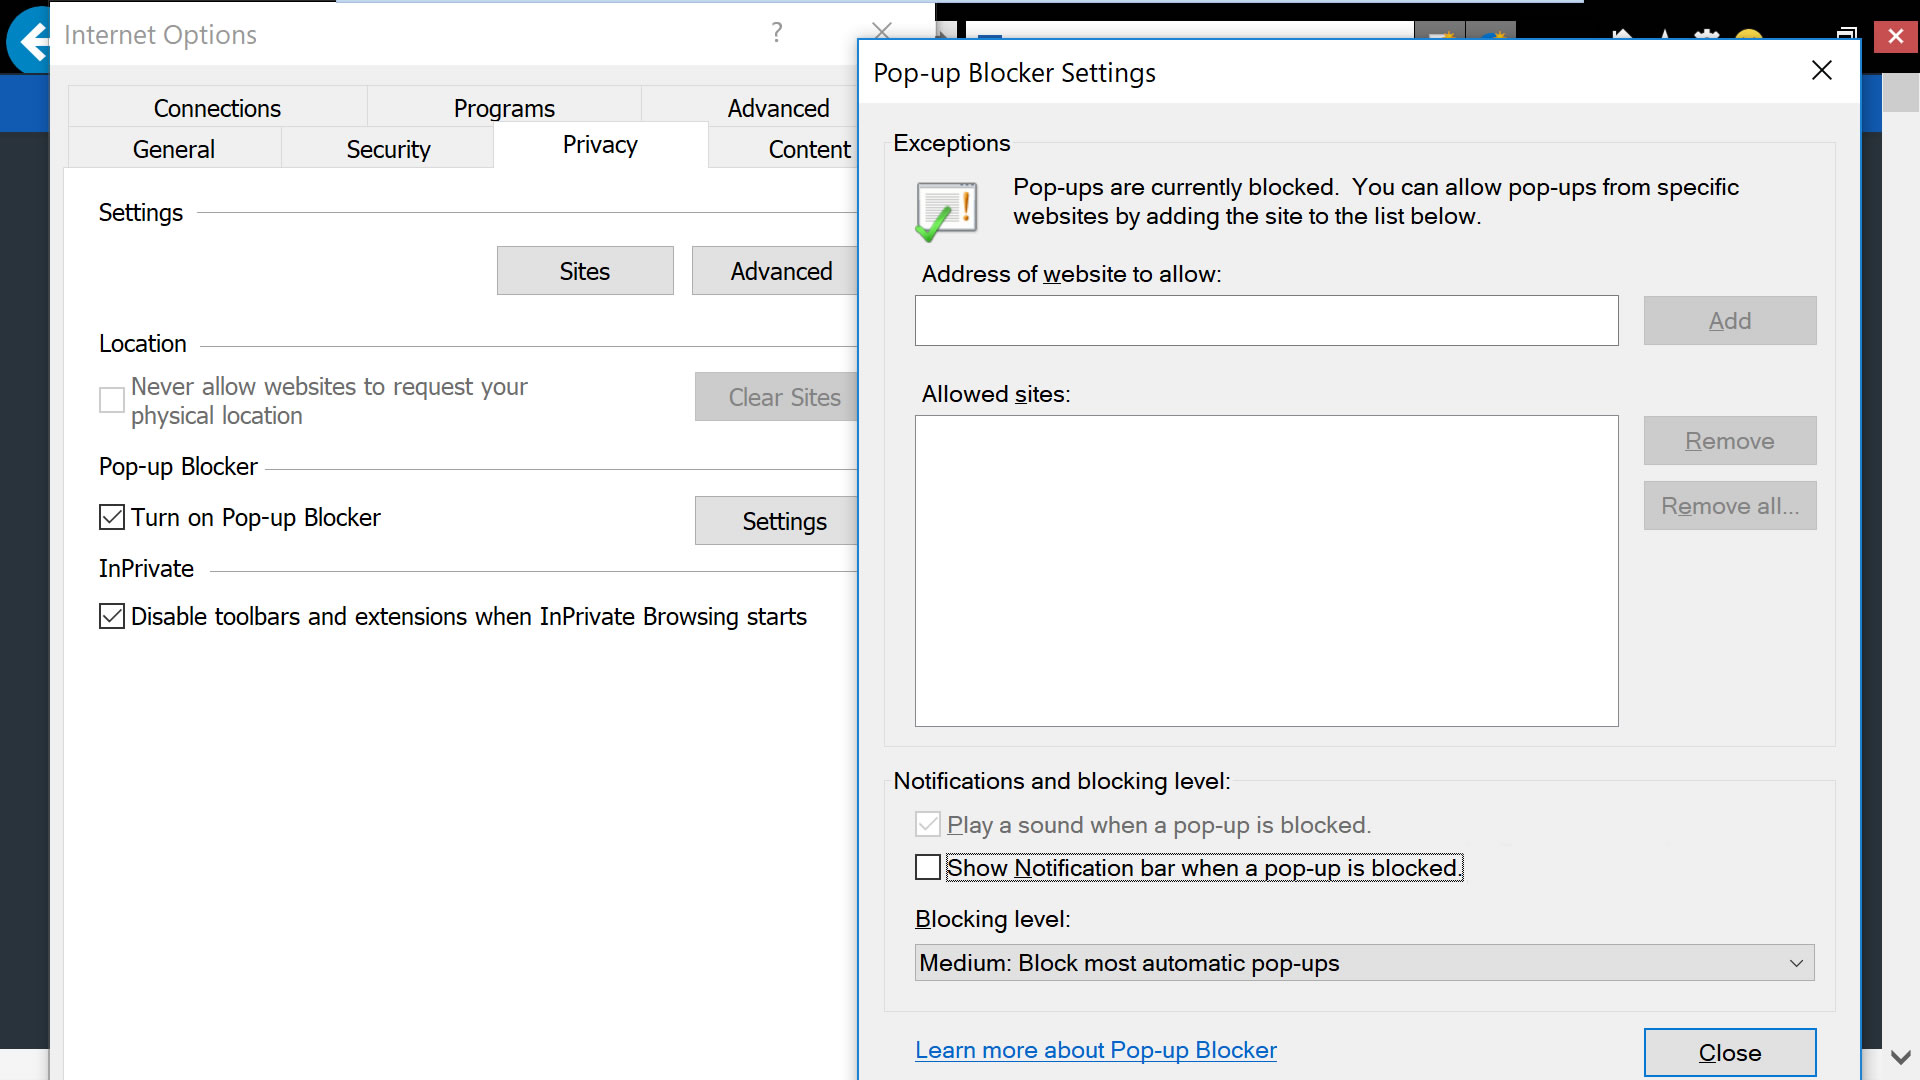1920x1080 pixels.
Task: Open the Connections tab
Action: tap(217, 108)
